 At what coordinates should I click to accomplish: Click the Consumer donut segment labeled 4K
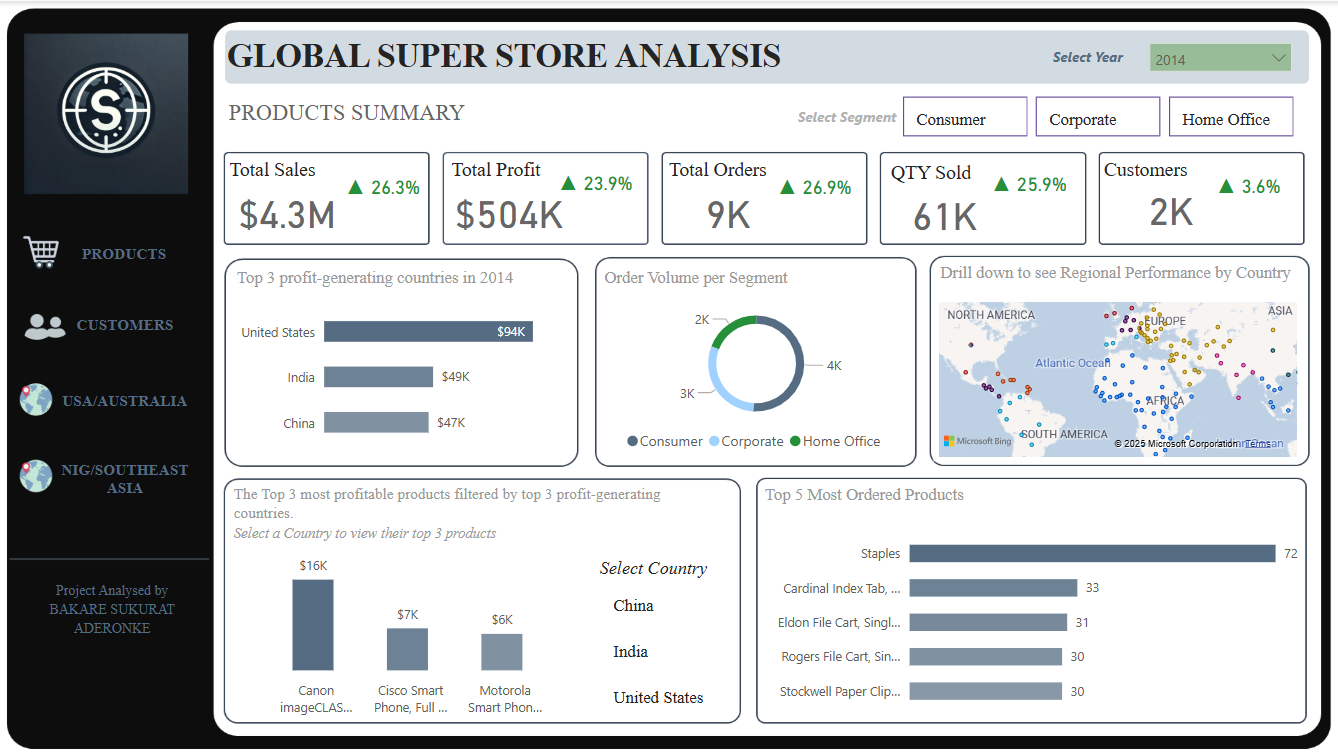[797, 364]
